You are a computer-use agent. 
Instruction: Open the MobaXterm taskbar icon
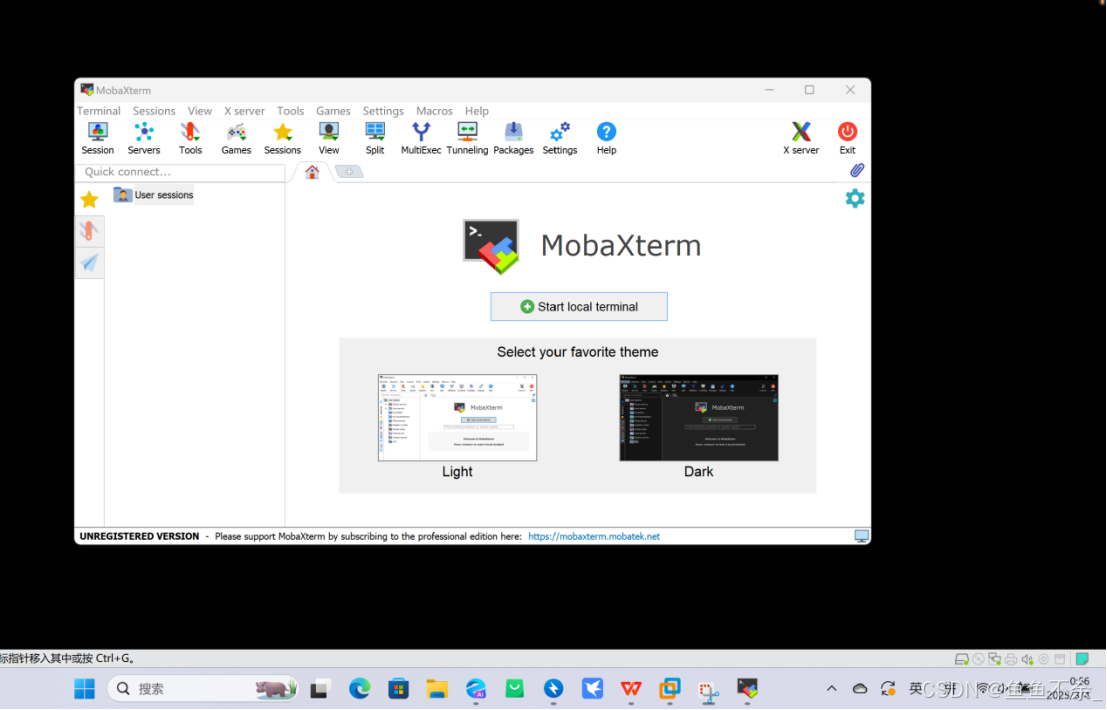[748, 689]
